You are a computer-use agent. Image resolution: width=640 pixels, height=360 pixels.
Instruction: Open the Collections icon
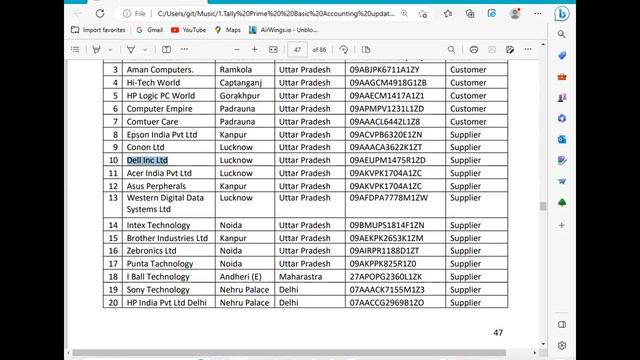pos(470,13)
